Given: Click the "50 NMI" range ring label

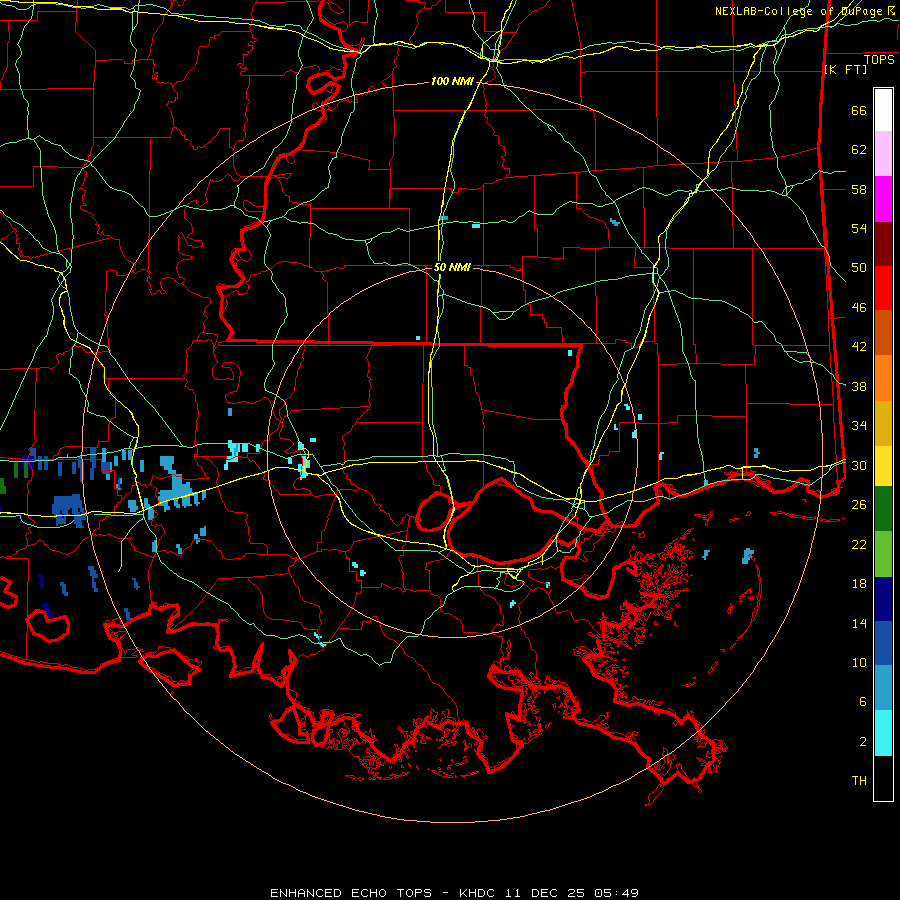Looking at the screenshot, I should point(452,267).
